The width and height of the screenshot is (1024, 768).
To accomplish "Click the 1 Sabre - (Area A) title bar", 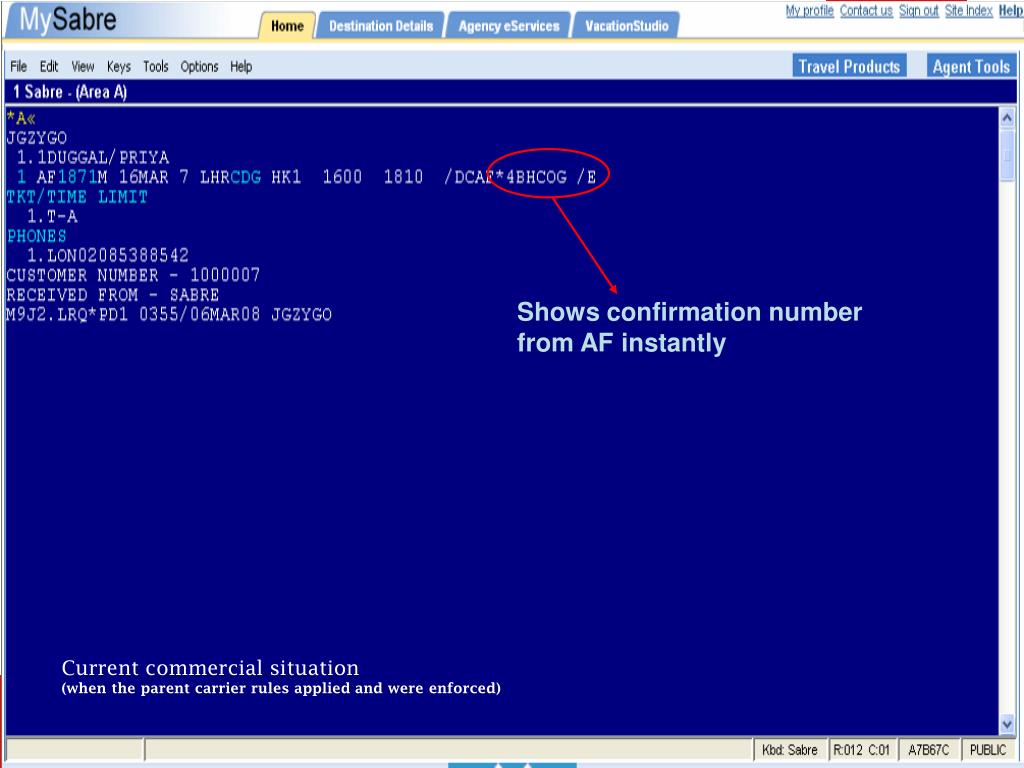I will pos(511,92).
